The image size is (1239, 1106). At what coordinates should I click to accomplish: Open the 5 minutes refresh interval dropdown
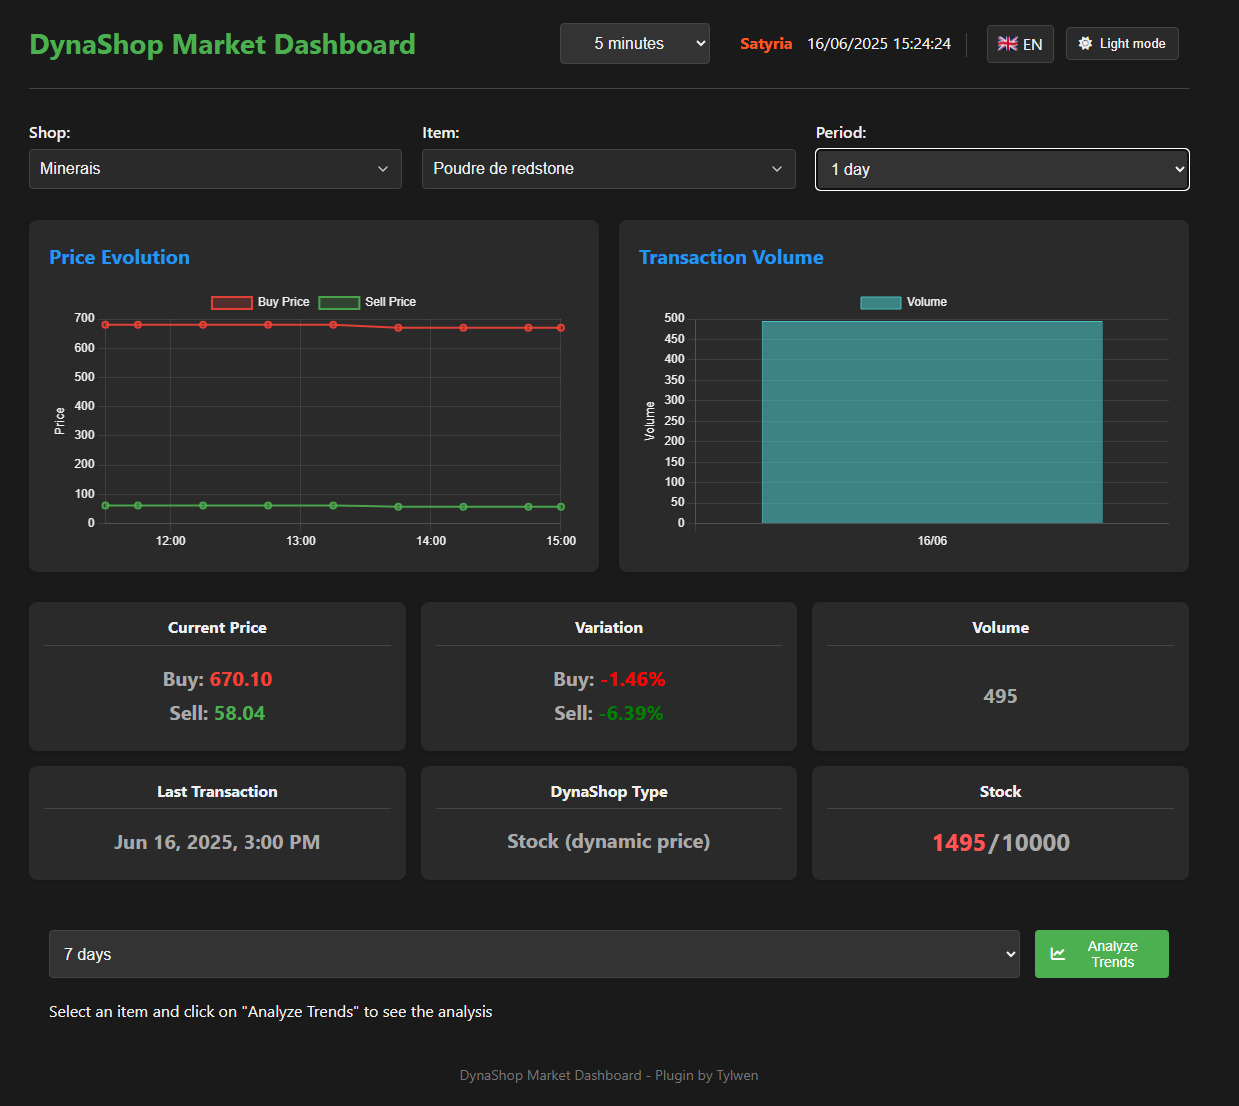click(635, 44)
